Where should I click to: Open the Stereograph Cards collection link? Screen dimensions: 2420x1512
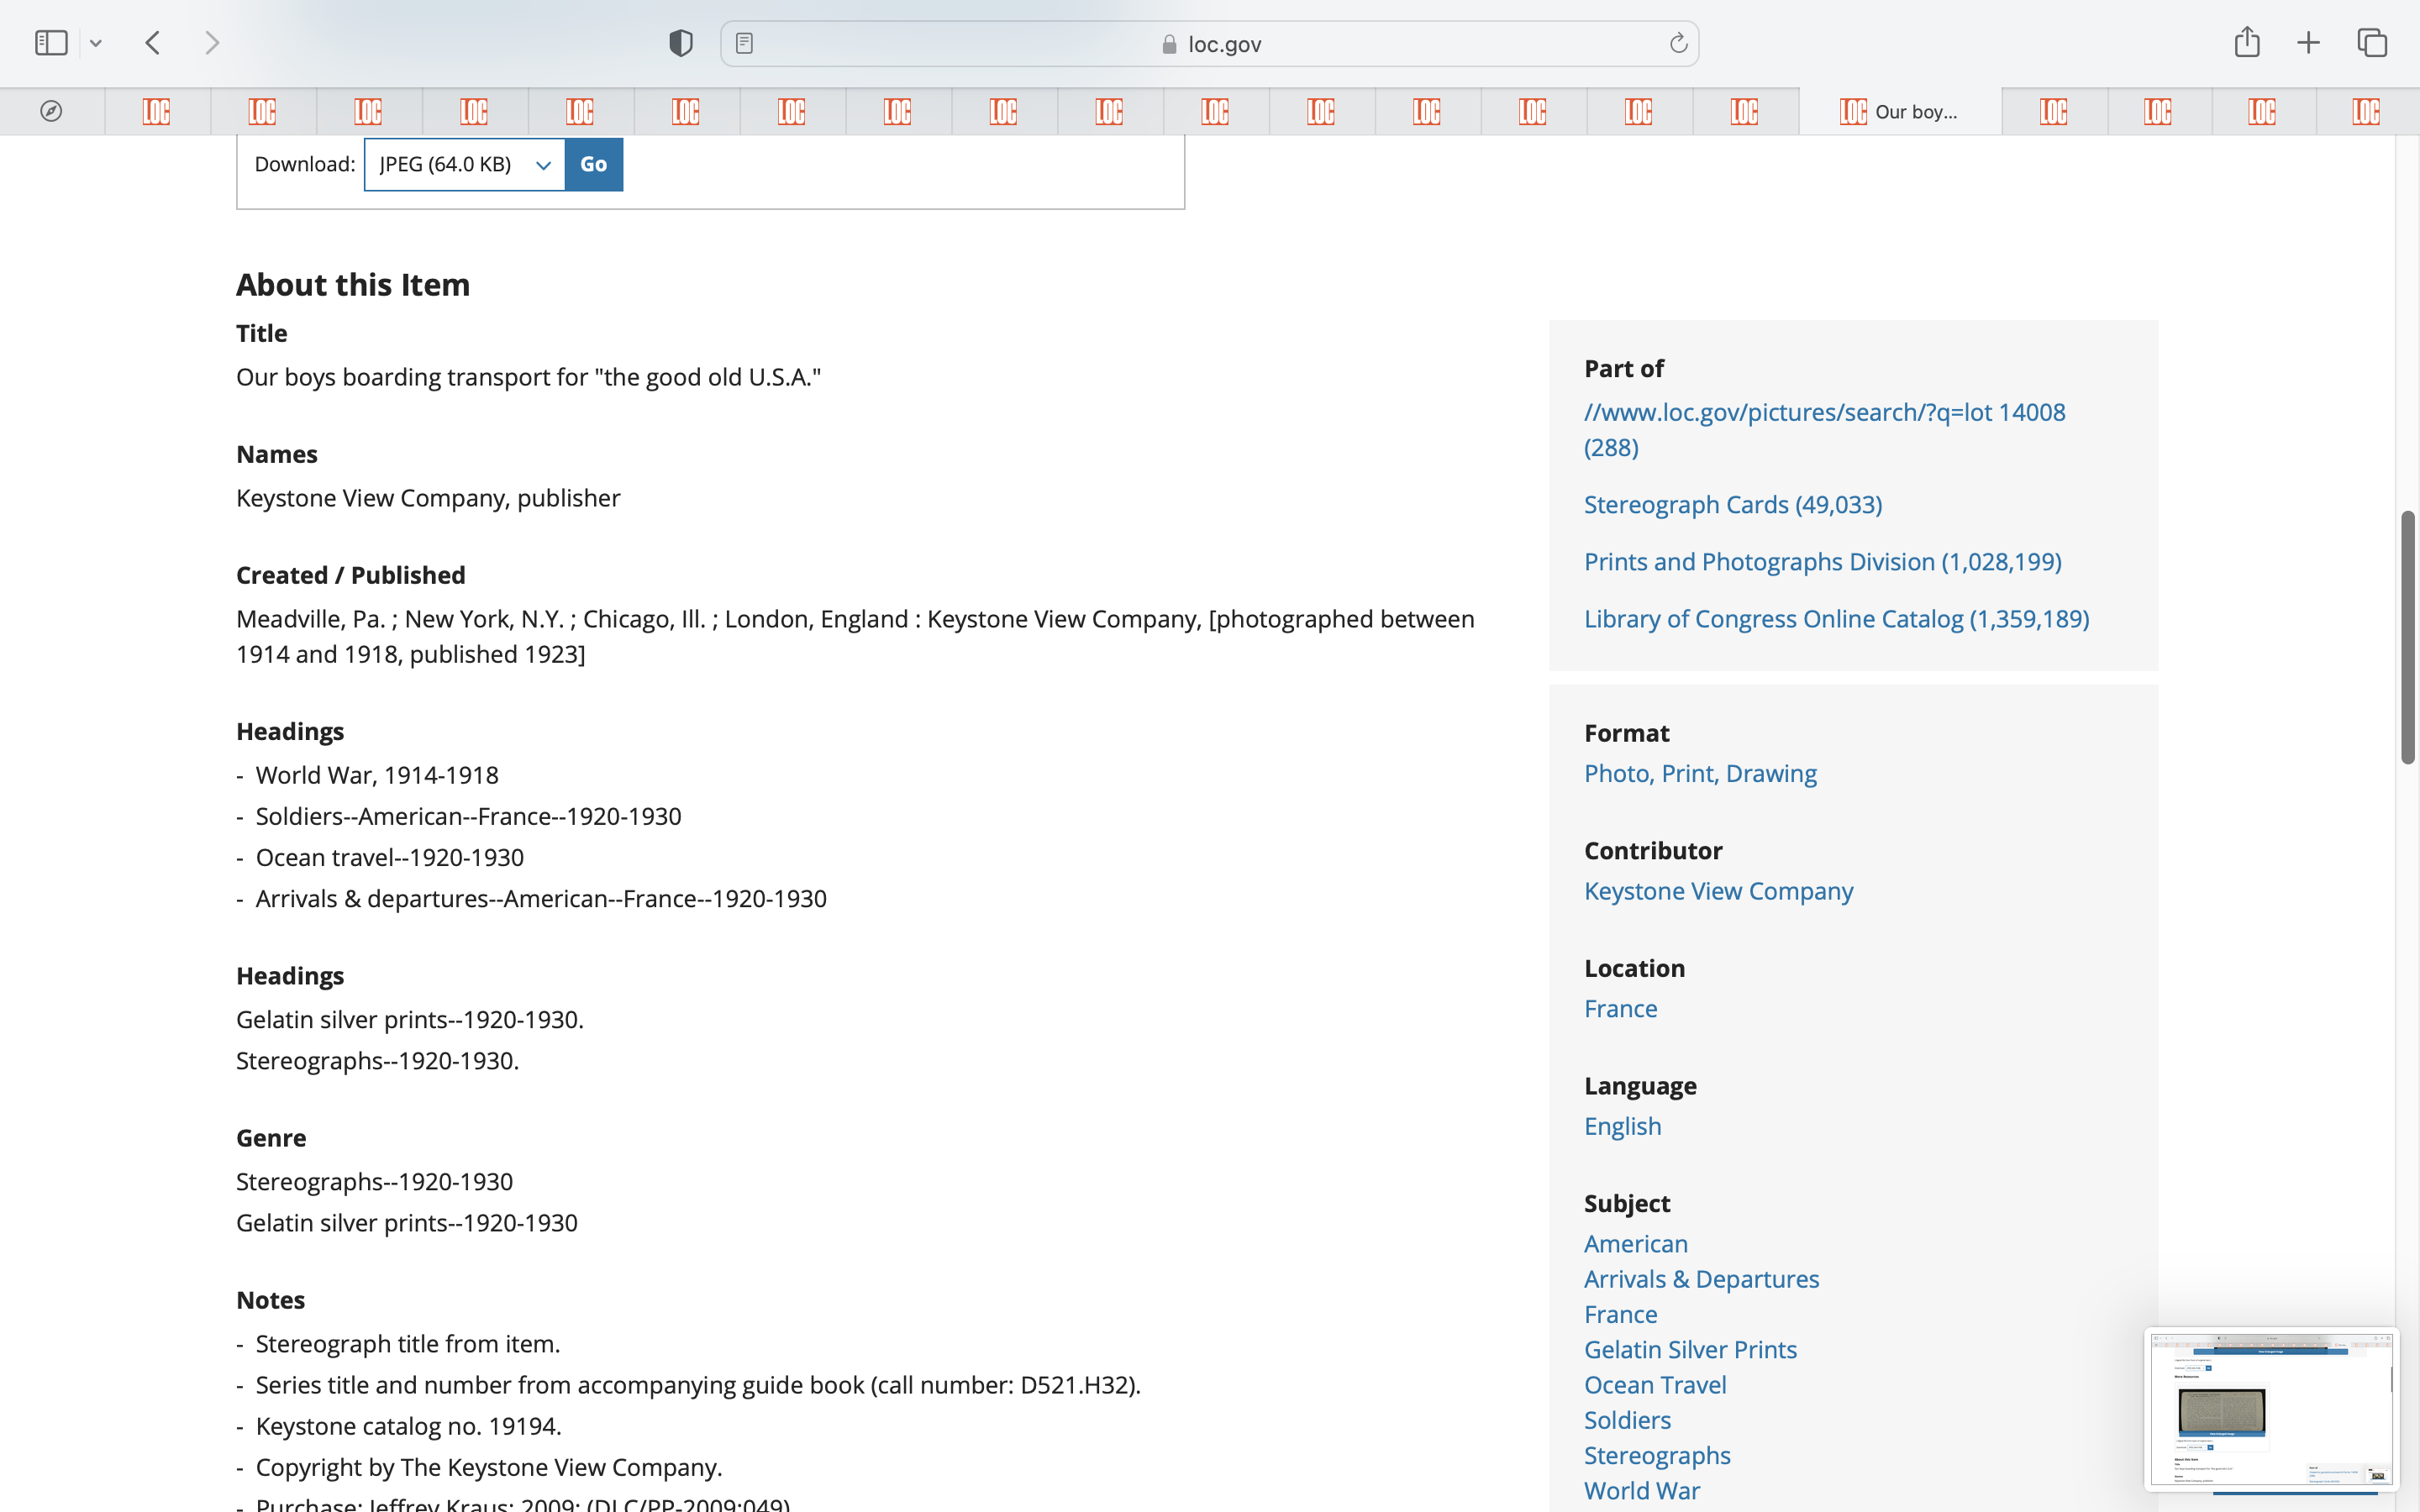pyautogui.click(x=1732, y=505)
